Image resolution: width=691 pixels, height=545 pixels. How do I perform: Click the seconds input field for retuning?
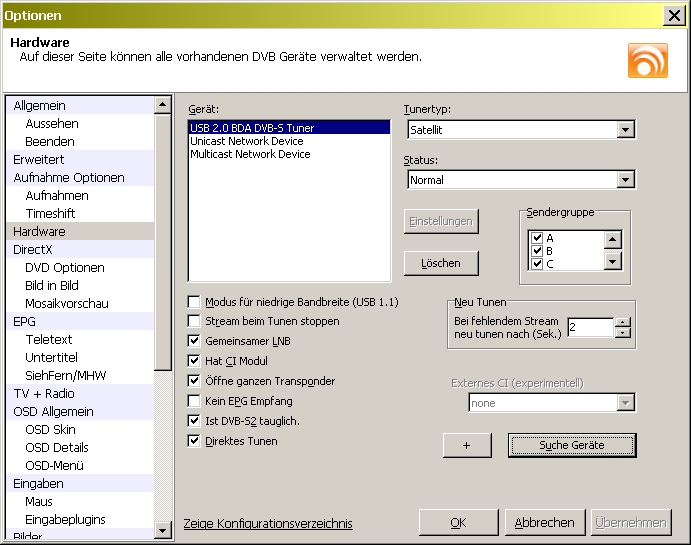pyautogui.click(x=589, y=327)
